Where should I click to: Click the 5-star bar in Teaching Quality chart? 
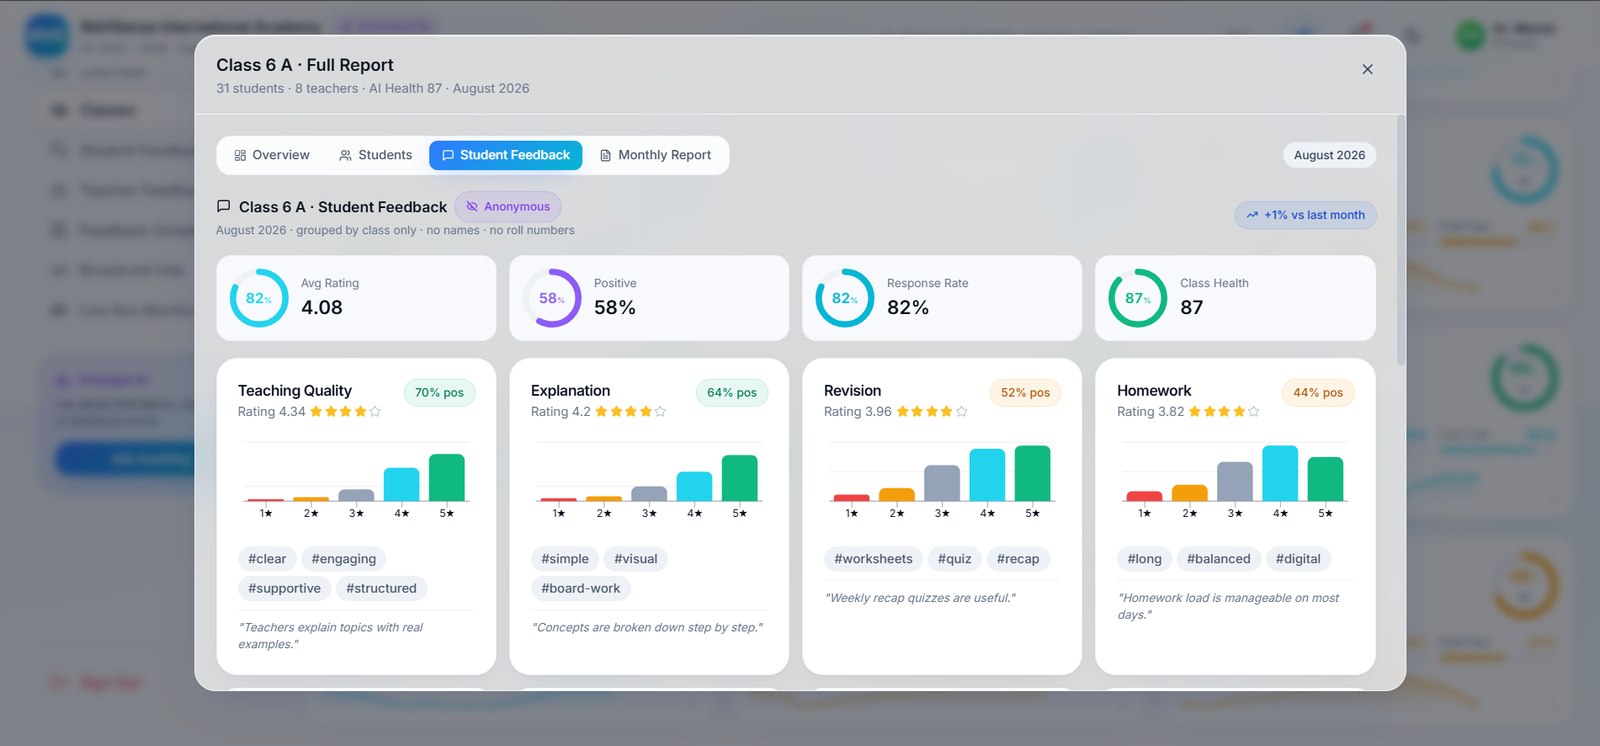pos(447,477)
